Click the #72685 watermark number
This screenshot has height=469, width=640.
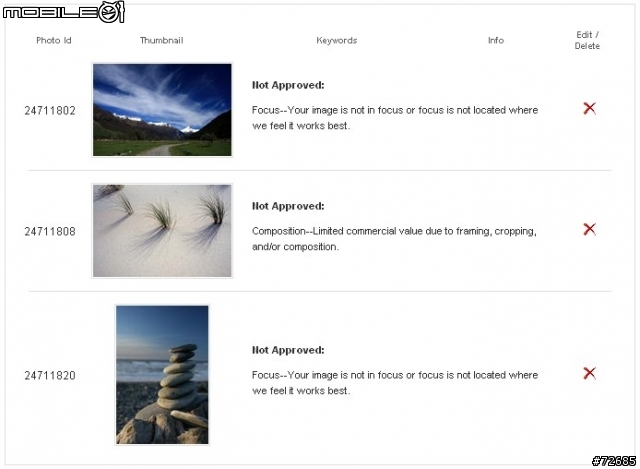click(x=614, y=461)
